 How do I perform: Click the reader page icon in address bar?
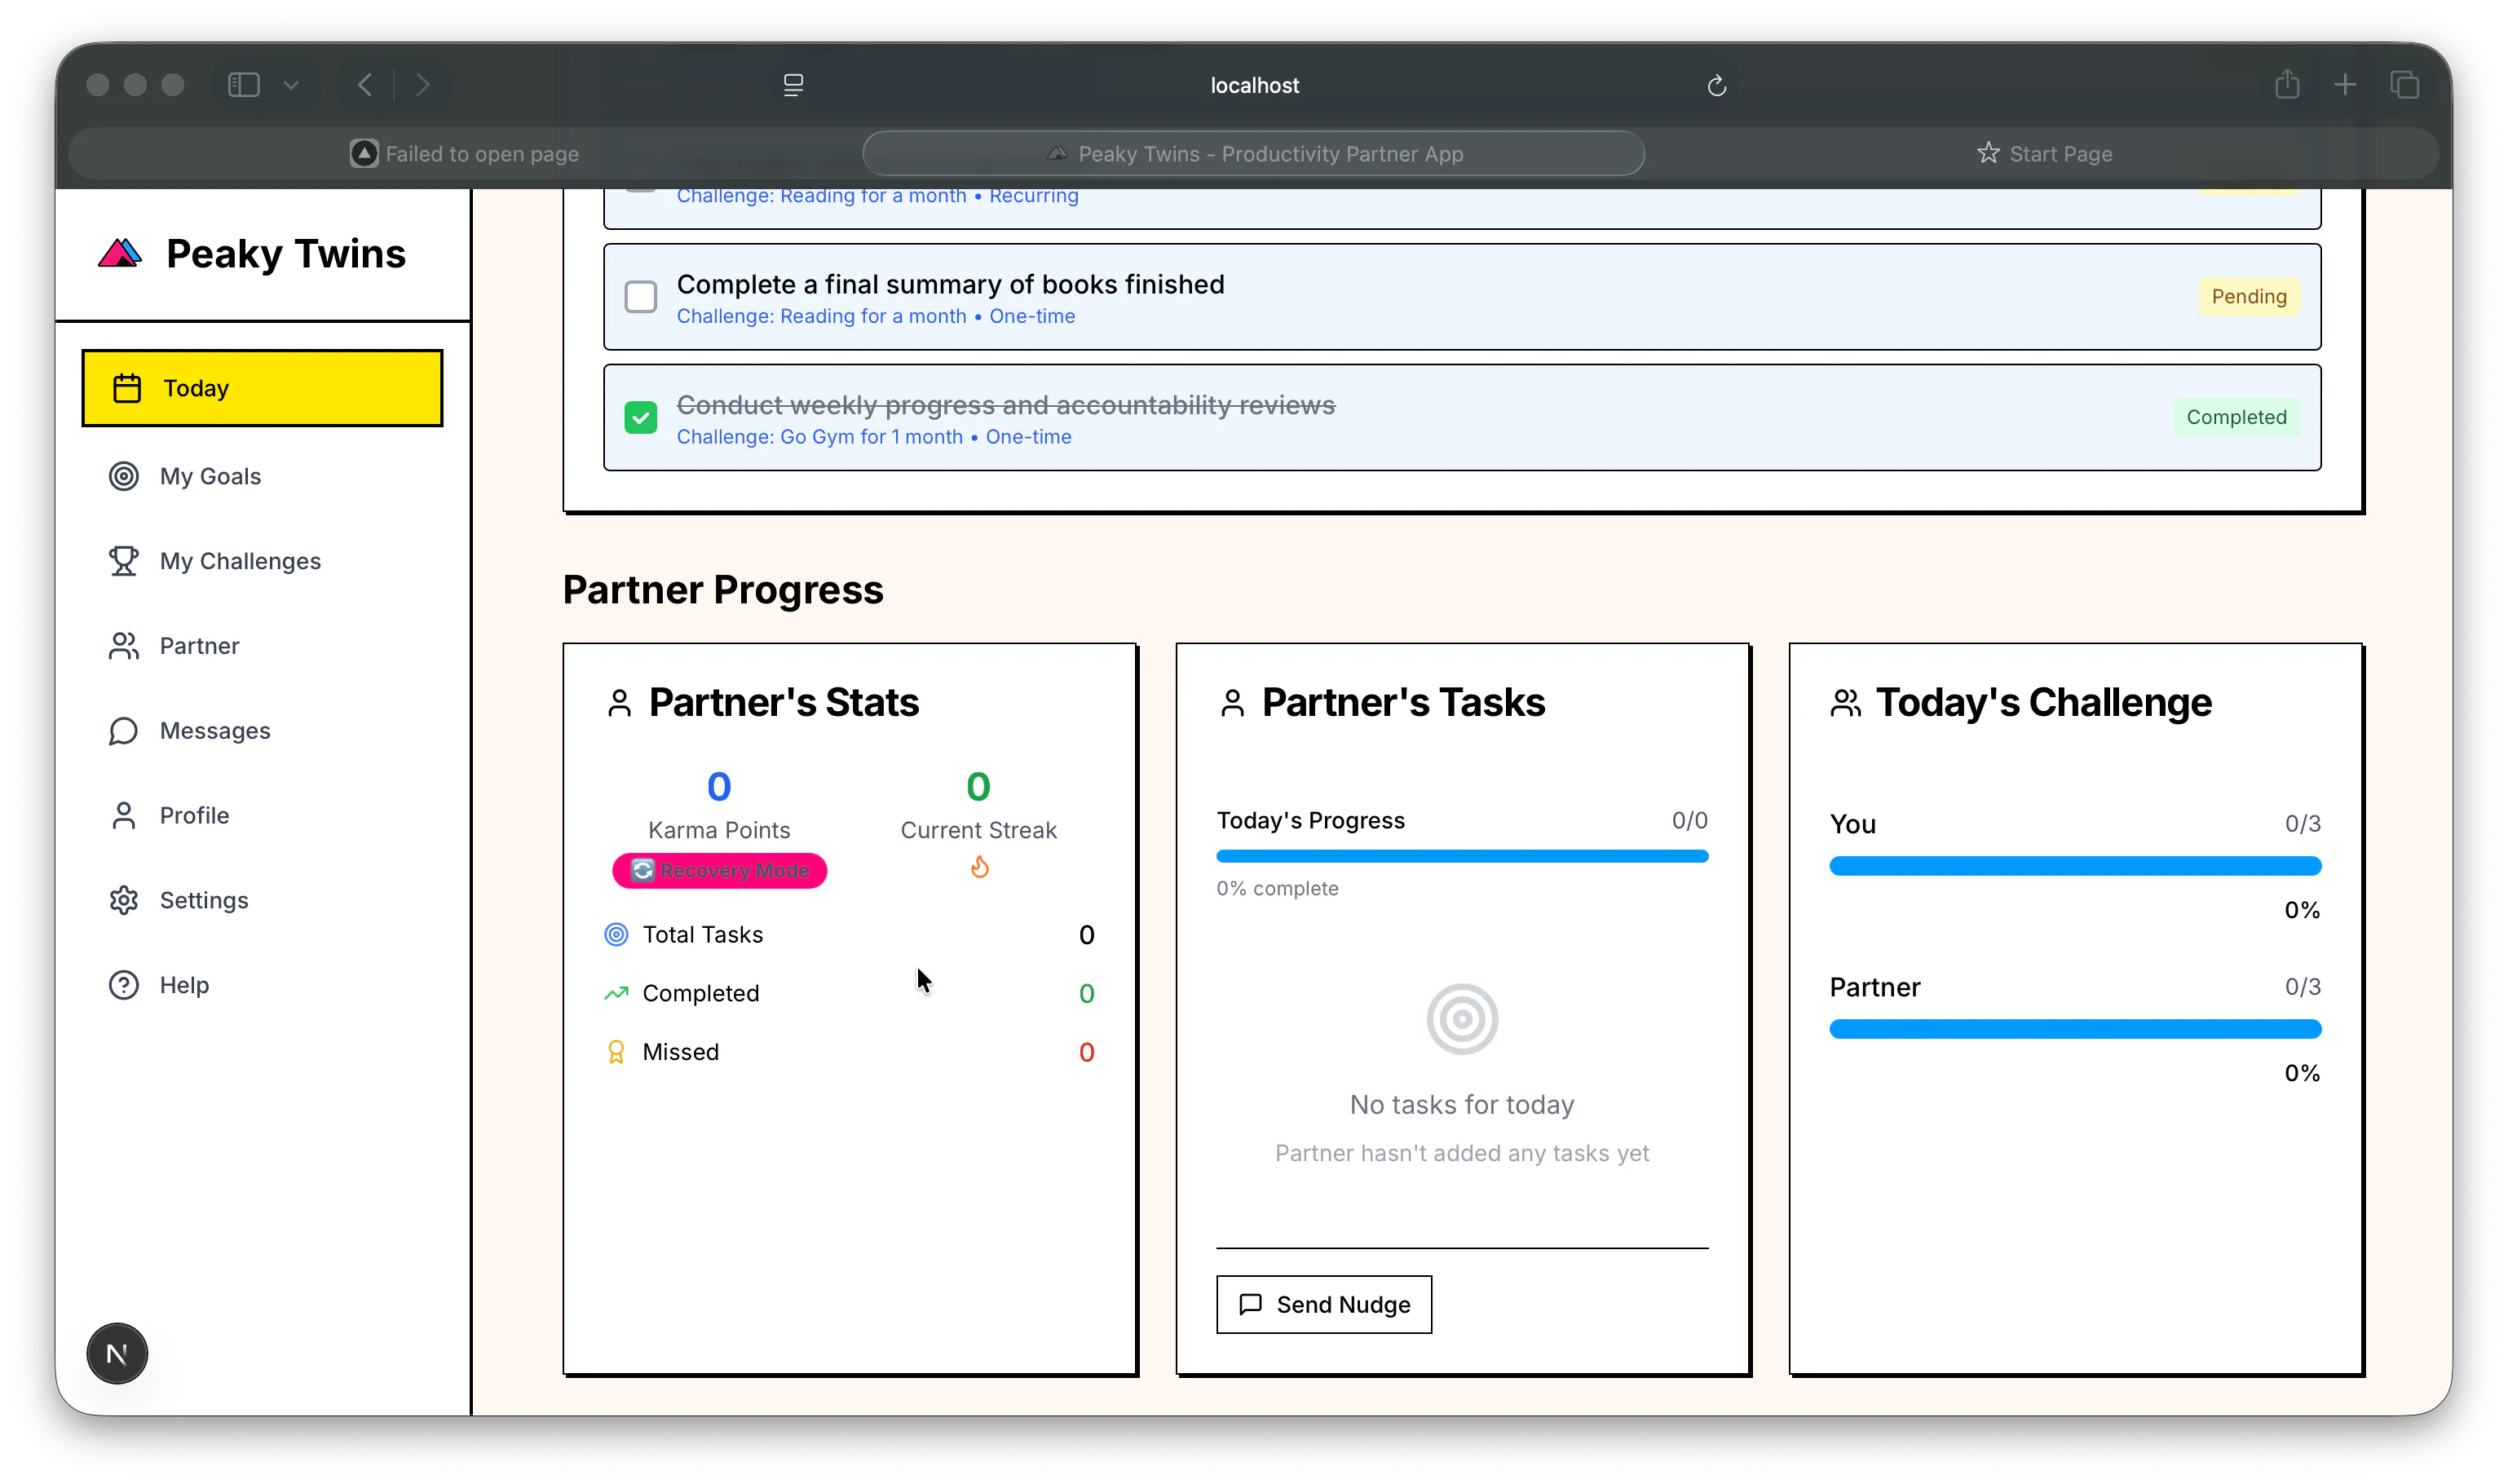793,85
